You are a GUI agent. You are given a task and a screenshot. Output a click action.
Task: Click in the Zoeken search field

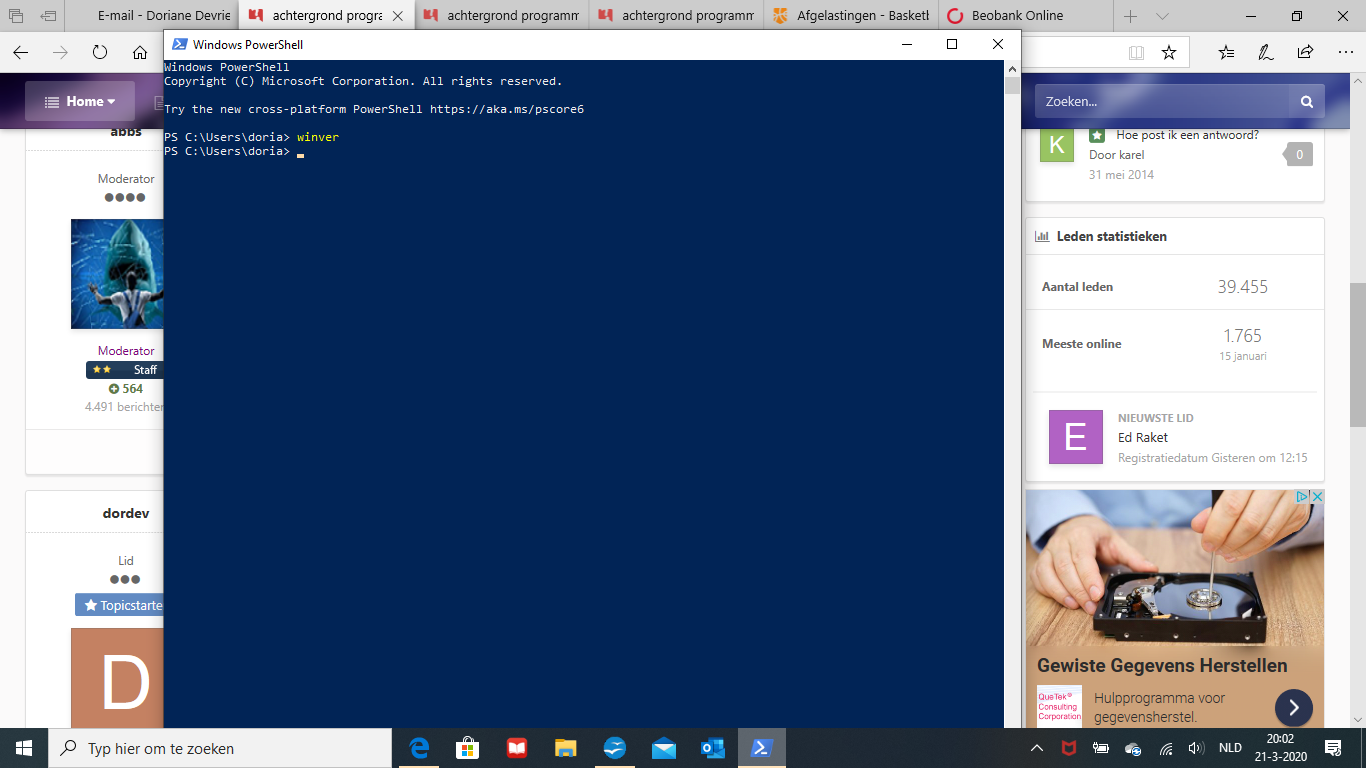pos(1162,101)
